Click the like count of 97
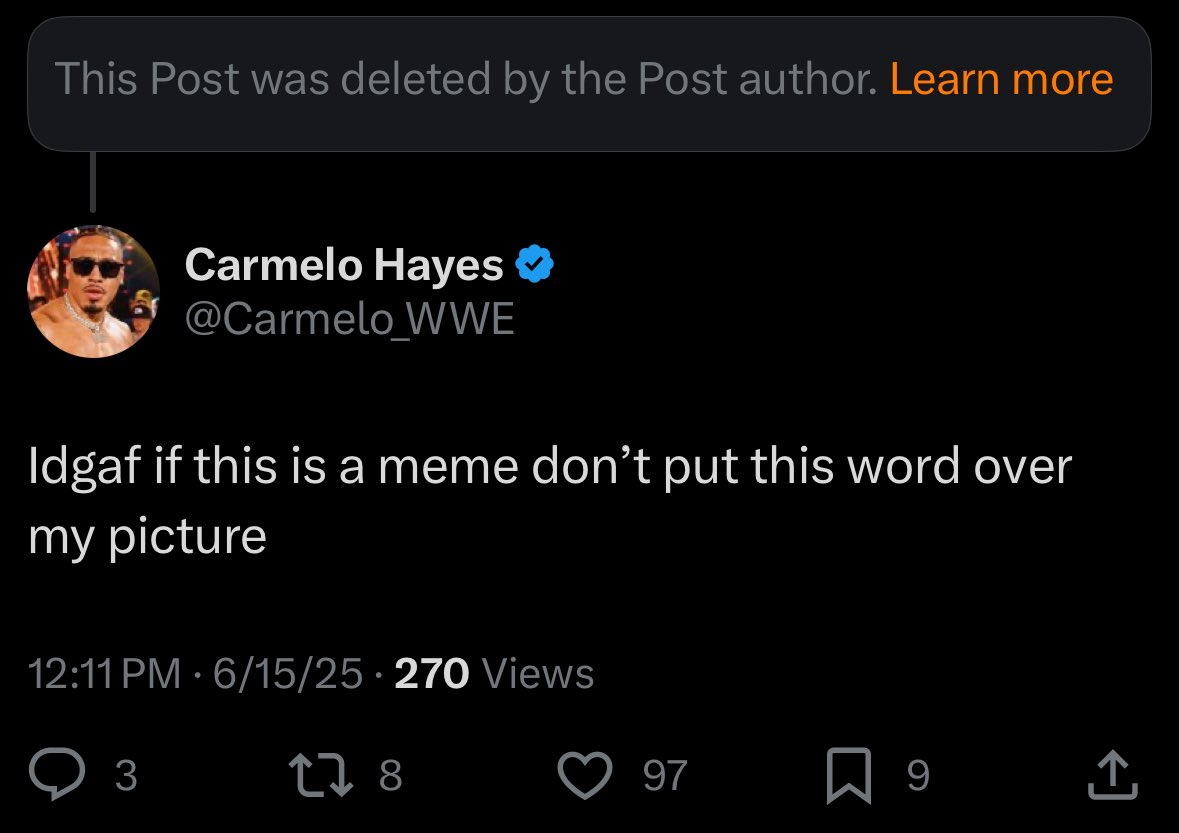Screen dimensions: 1179x833 666,776
